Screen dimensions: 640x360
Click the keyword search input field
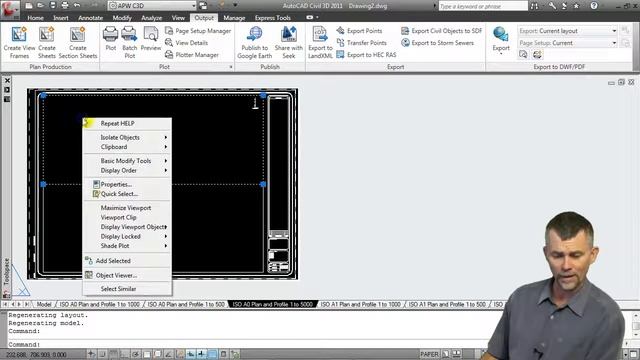tap(483, 6)
